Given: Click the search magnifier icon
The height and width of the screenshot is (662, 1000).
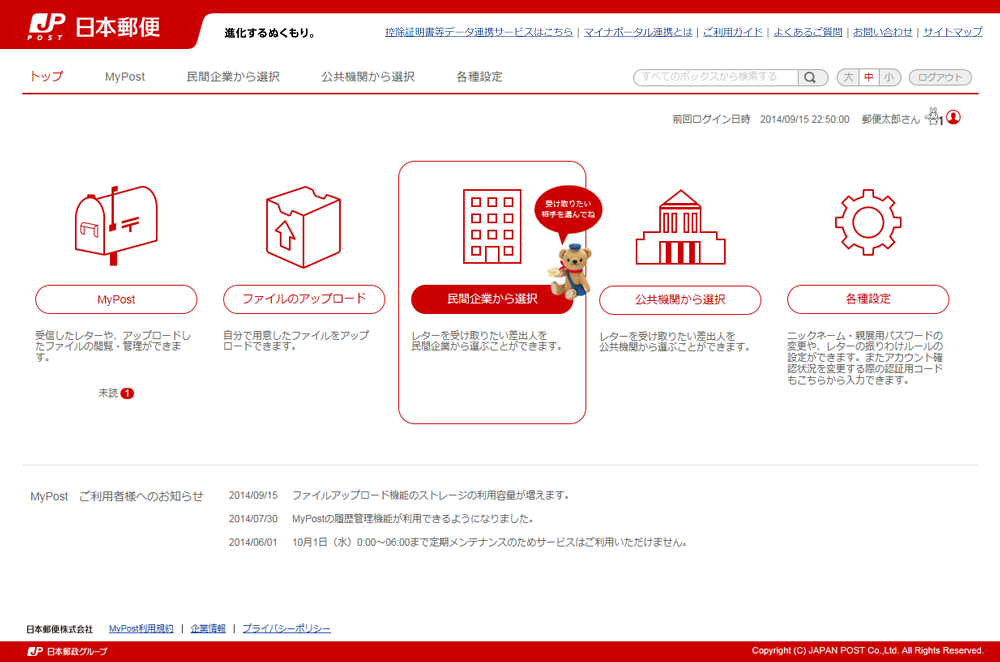Looking at the screenshot, I should (x=810, y=77).
